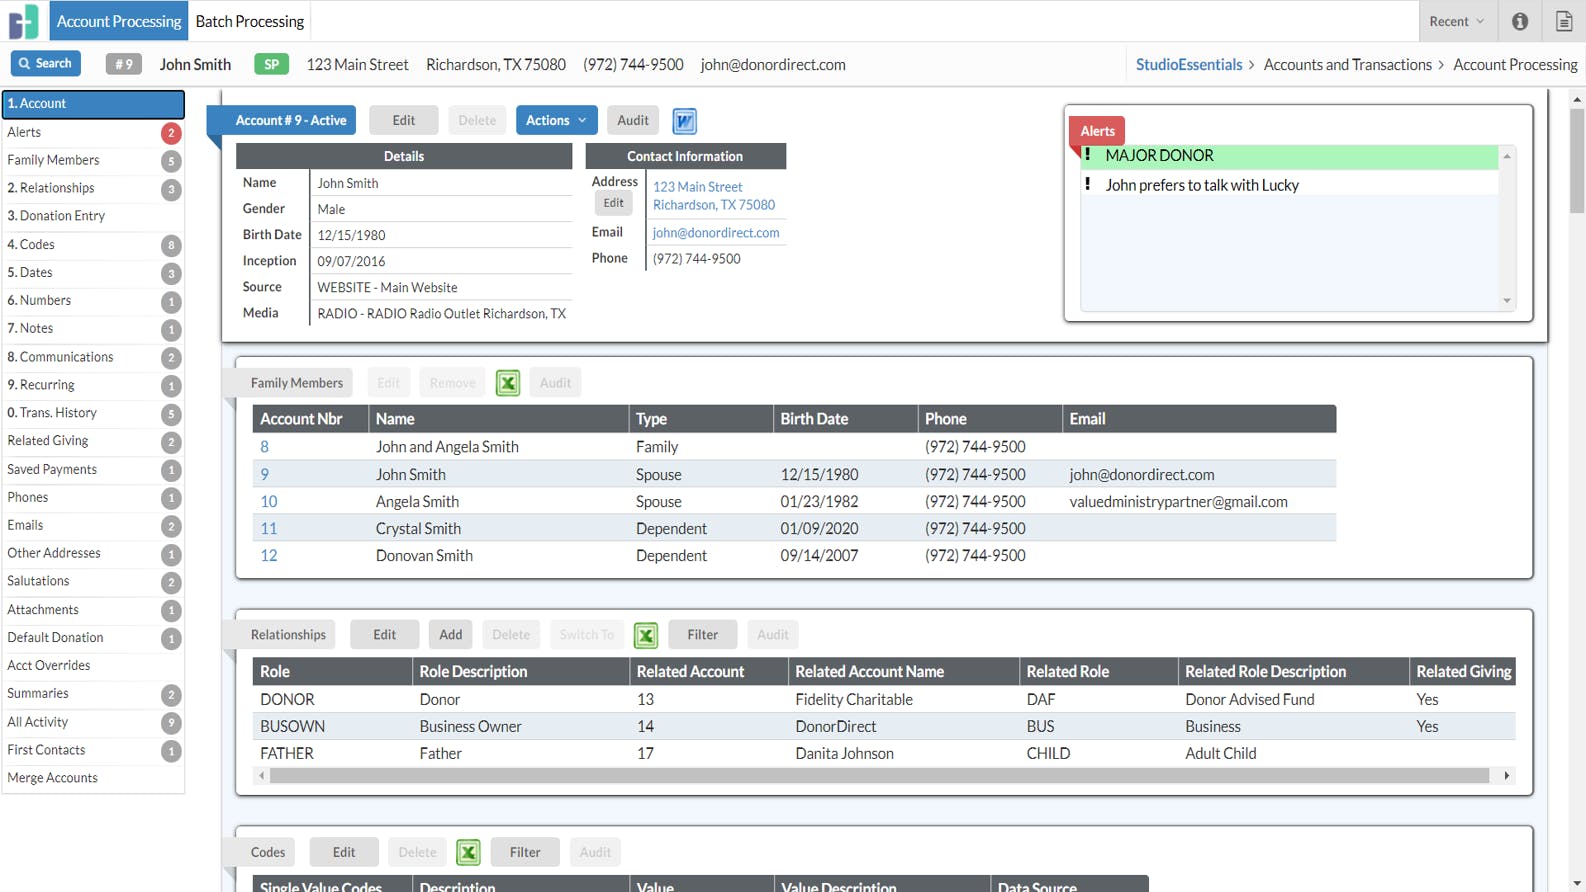1586x892 pixels.
Task: Export Family Members to Excel
Action: (x=508, y=383)
